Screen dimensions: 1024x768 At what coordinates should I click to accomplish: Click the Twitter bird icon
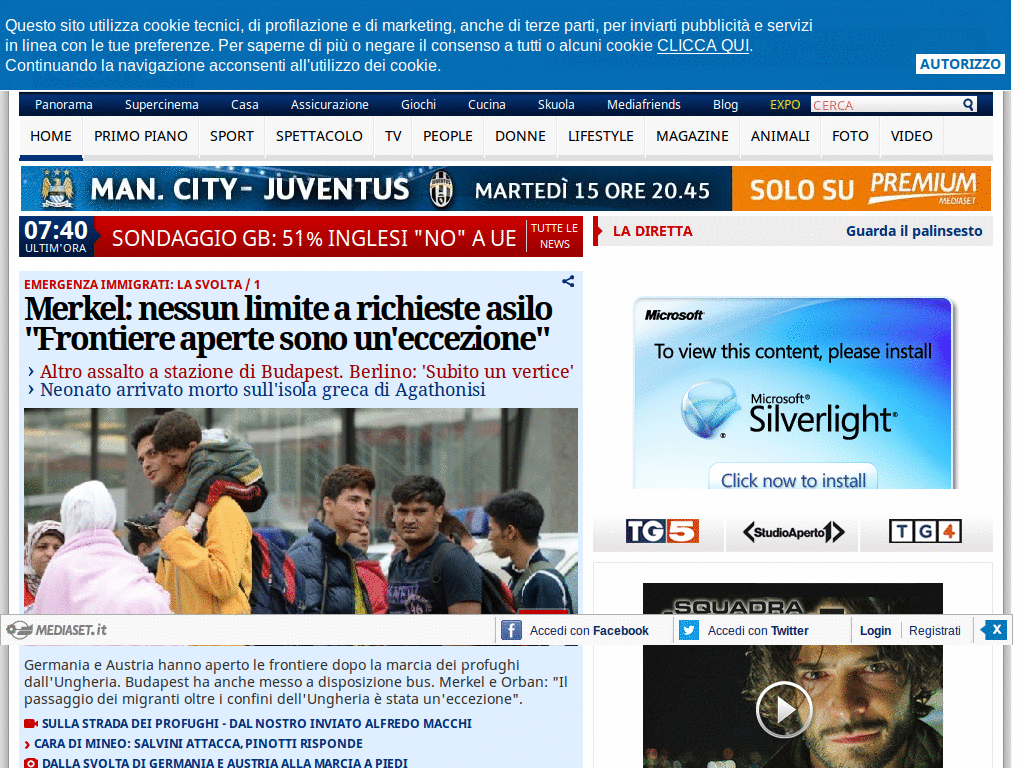point(688,630)
